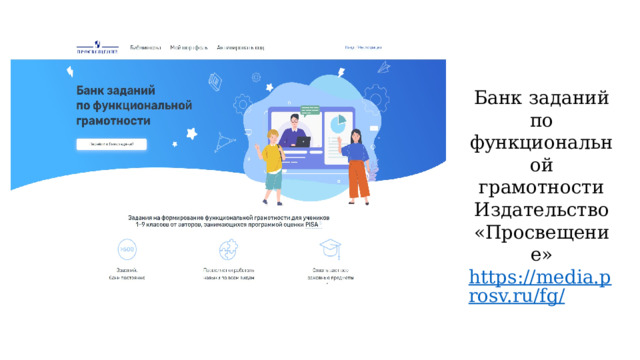
Task: Click the teacher illustration on the monitor
Action: [x=296, y=130]
